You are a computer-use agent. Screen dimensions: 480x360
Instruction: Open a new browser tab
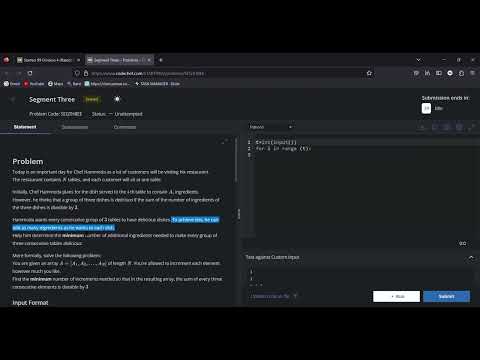[161, 60]
